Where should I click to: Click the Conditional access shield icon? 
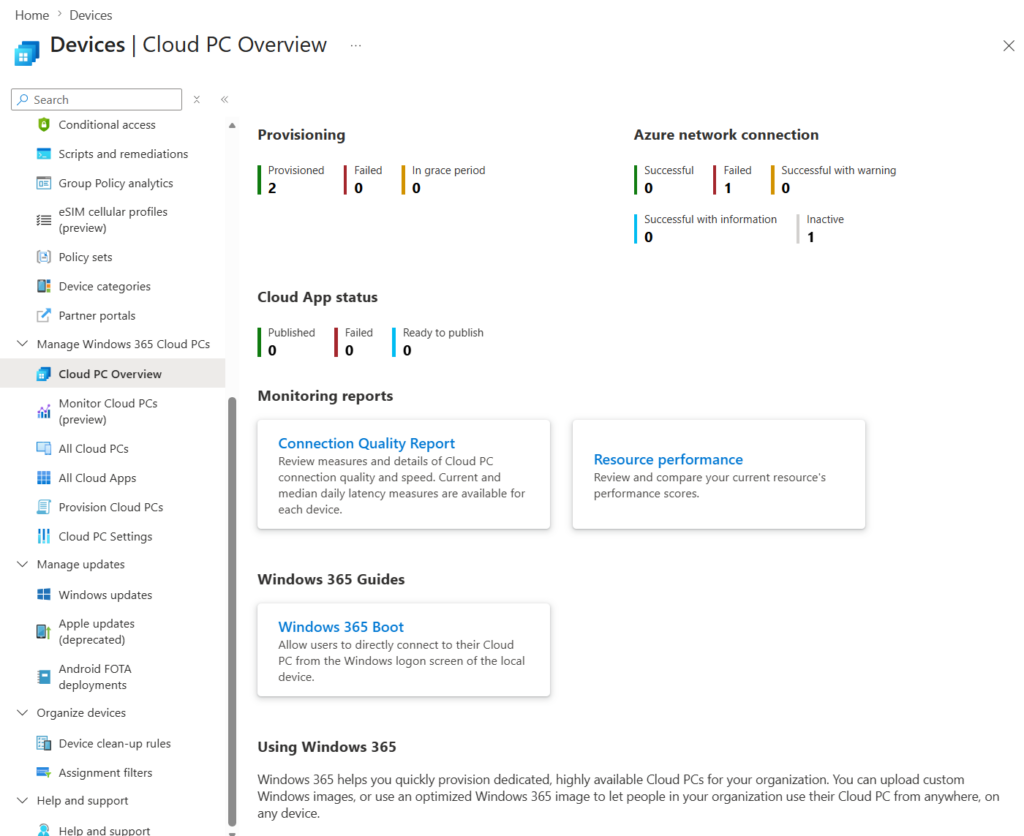coord(43,125)
